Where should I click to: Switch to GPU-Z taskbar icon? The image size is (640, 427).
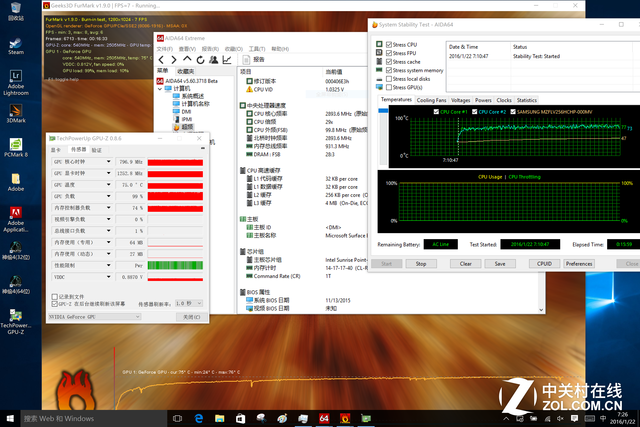[366, 418]
